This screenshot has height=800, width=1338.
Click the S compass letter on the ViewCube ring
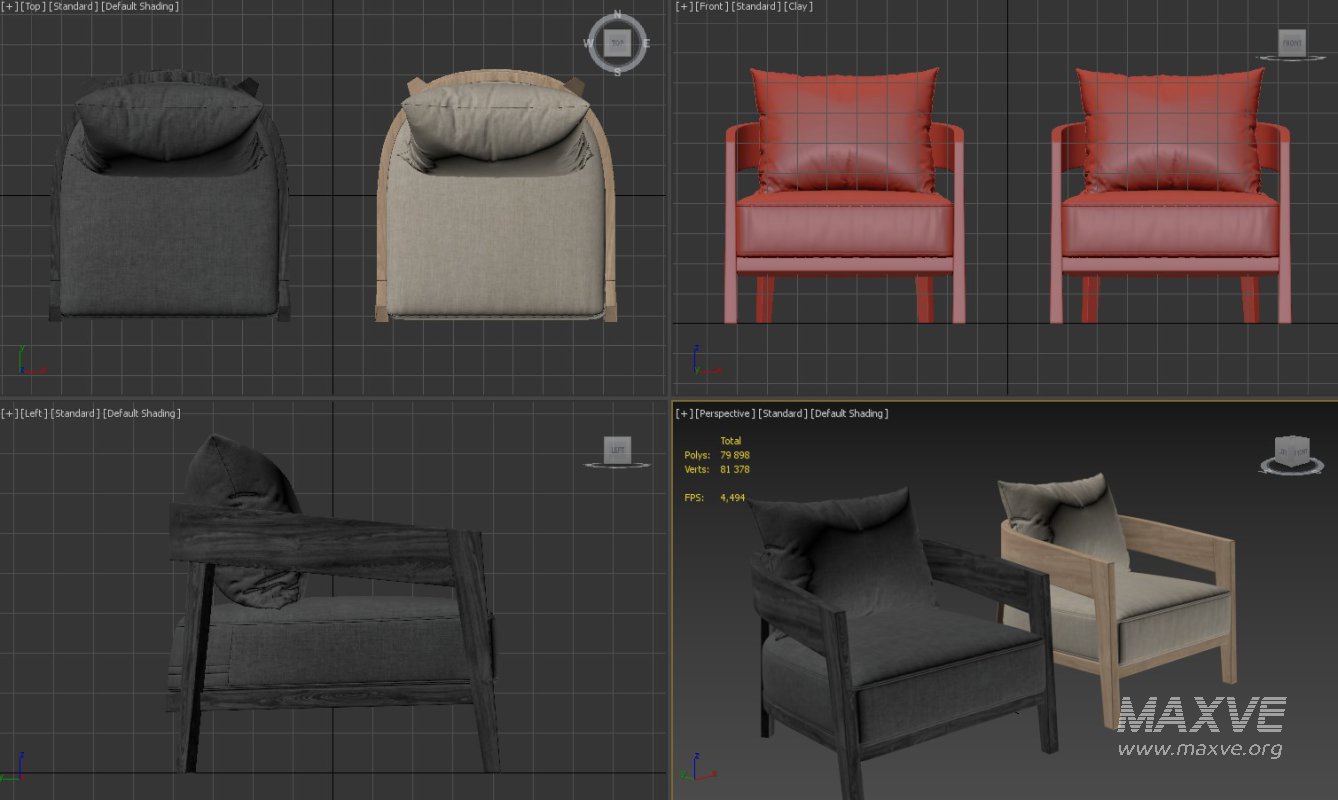pos(617,72)
